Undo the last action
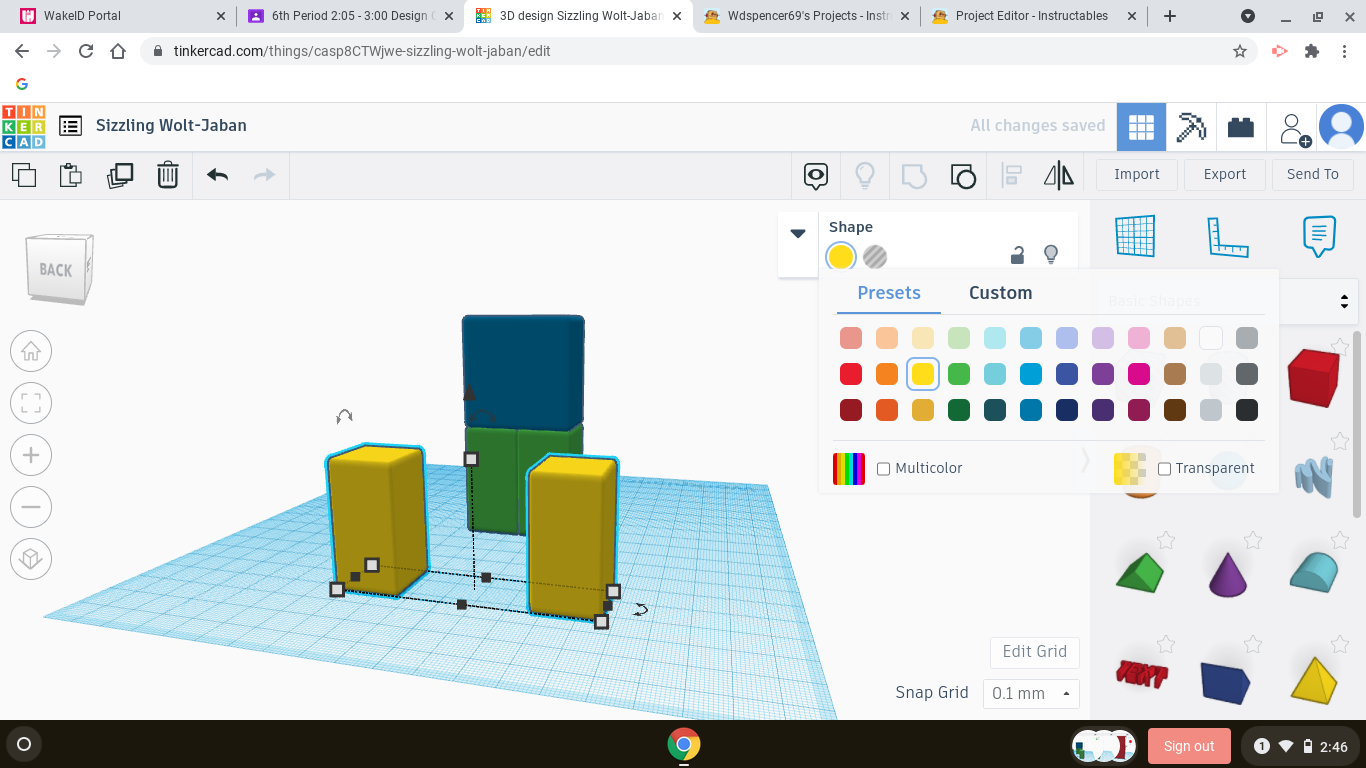Viewport: 1366px width, 768px height. pos(218,175)
